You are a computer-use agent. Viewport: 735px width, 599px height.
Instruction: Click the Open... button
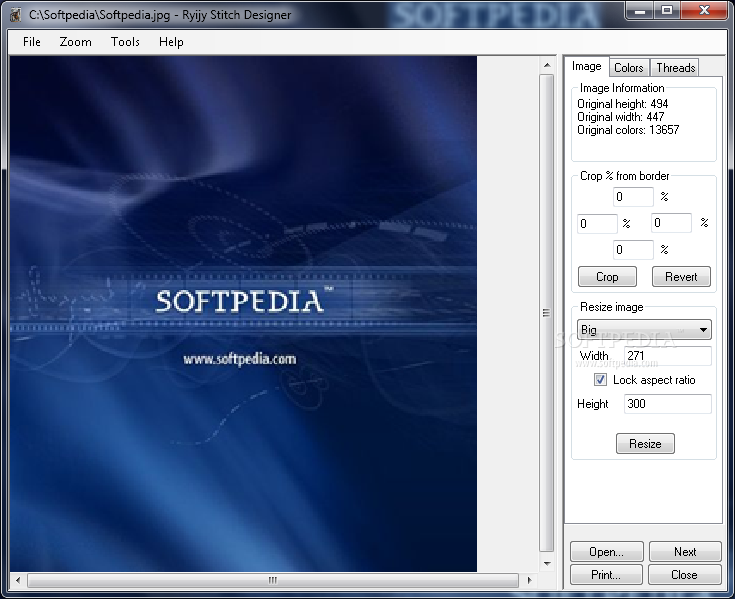(x=607, y=552)
